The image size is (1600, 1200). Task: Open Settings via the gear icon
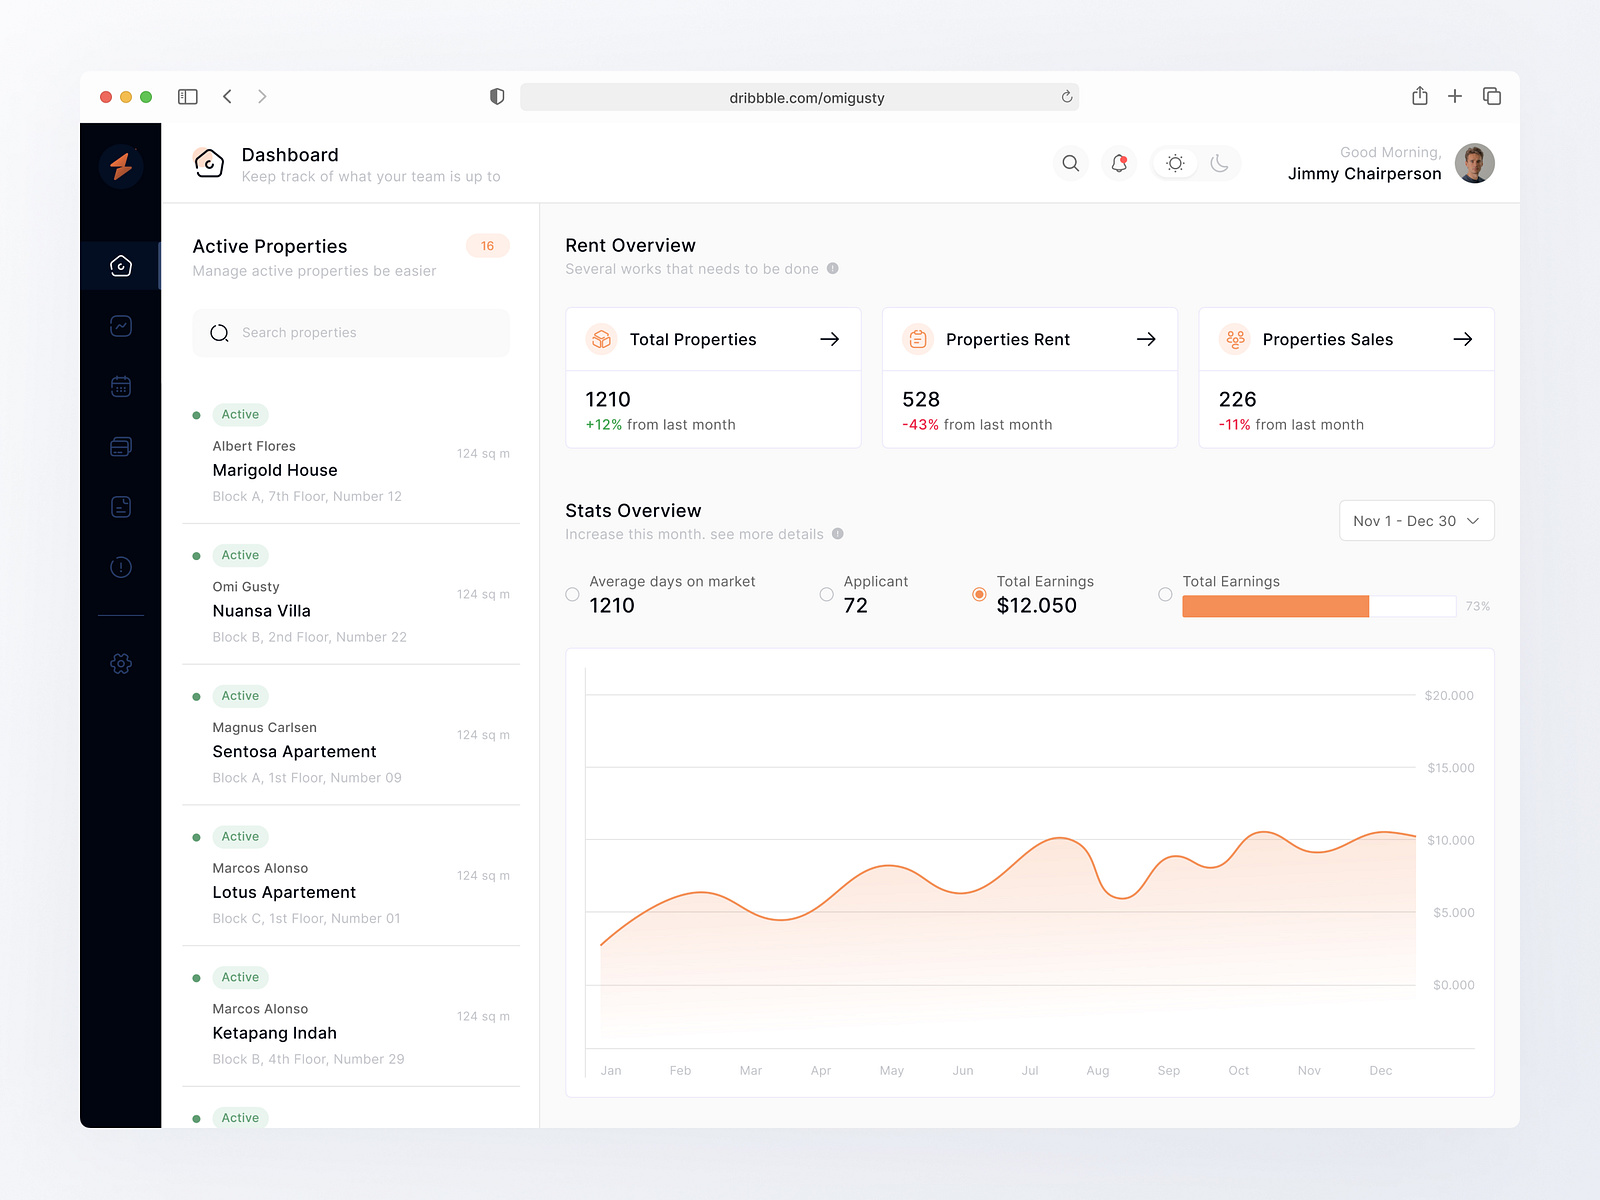point(120,663)
